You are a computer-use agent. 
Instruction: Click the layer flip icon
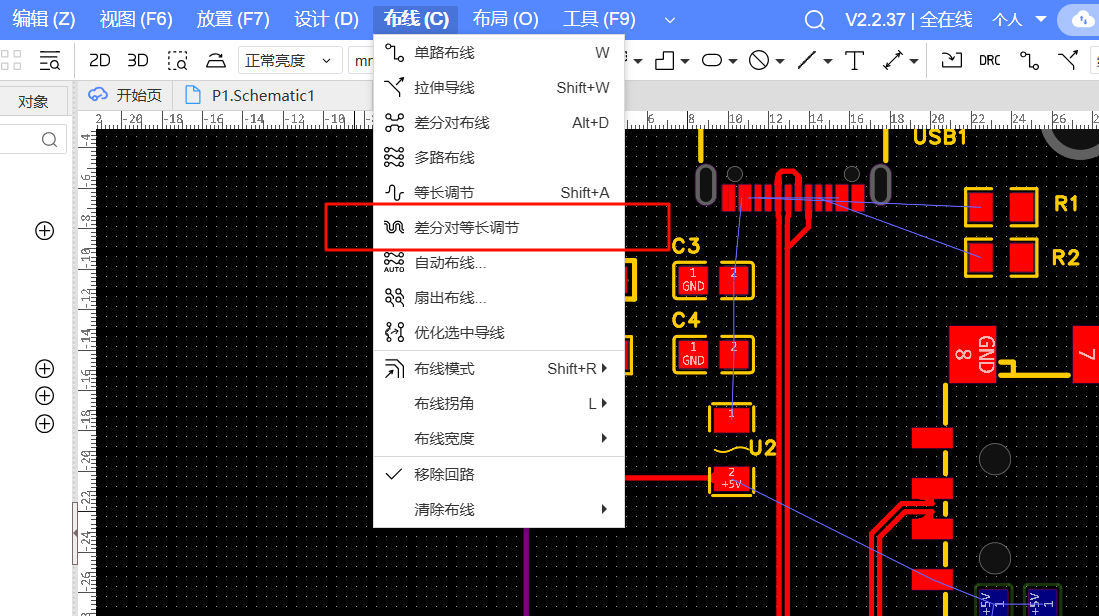[x=216, y=61]
